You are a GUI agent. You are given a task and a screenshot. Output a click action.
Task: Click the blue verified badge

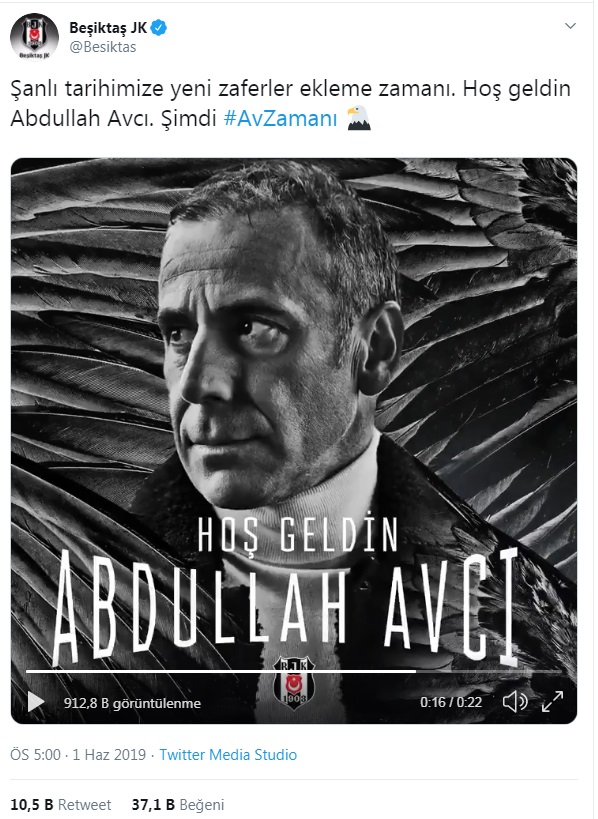158,28
